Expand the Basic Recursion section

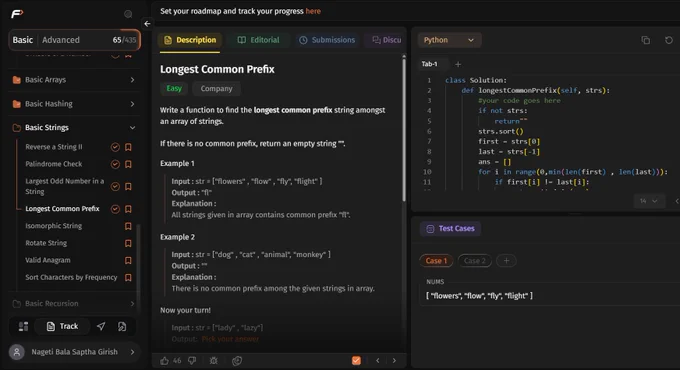[74, 304]
